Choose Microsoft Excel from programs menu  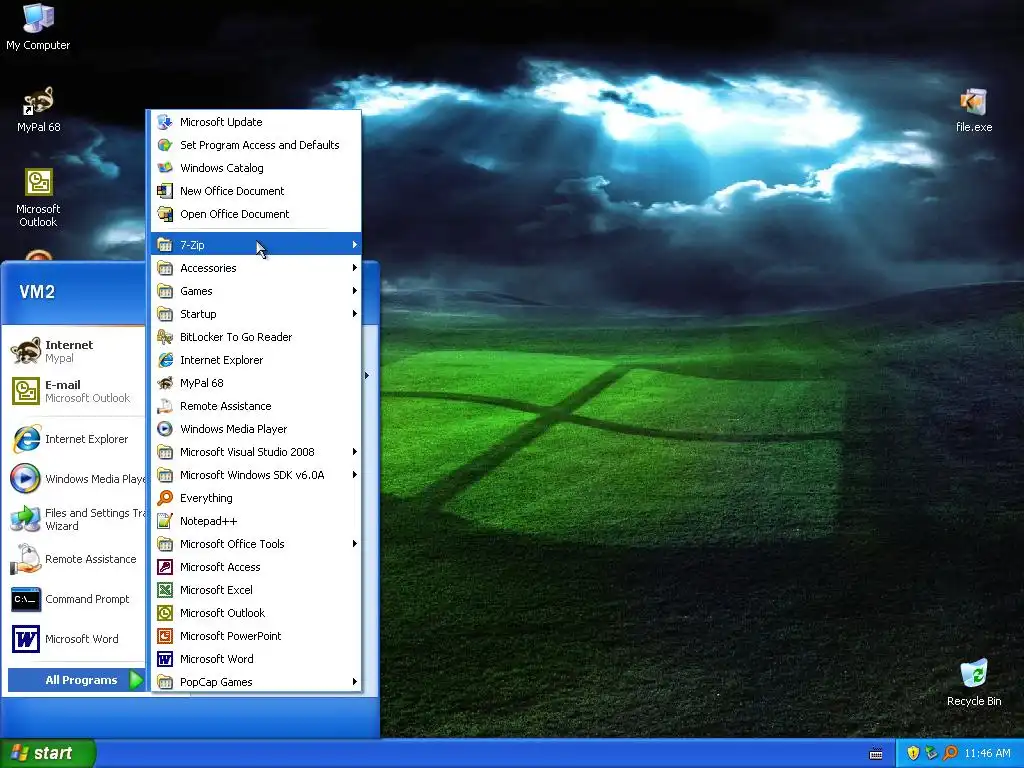[255, 590]
